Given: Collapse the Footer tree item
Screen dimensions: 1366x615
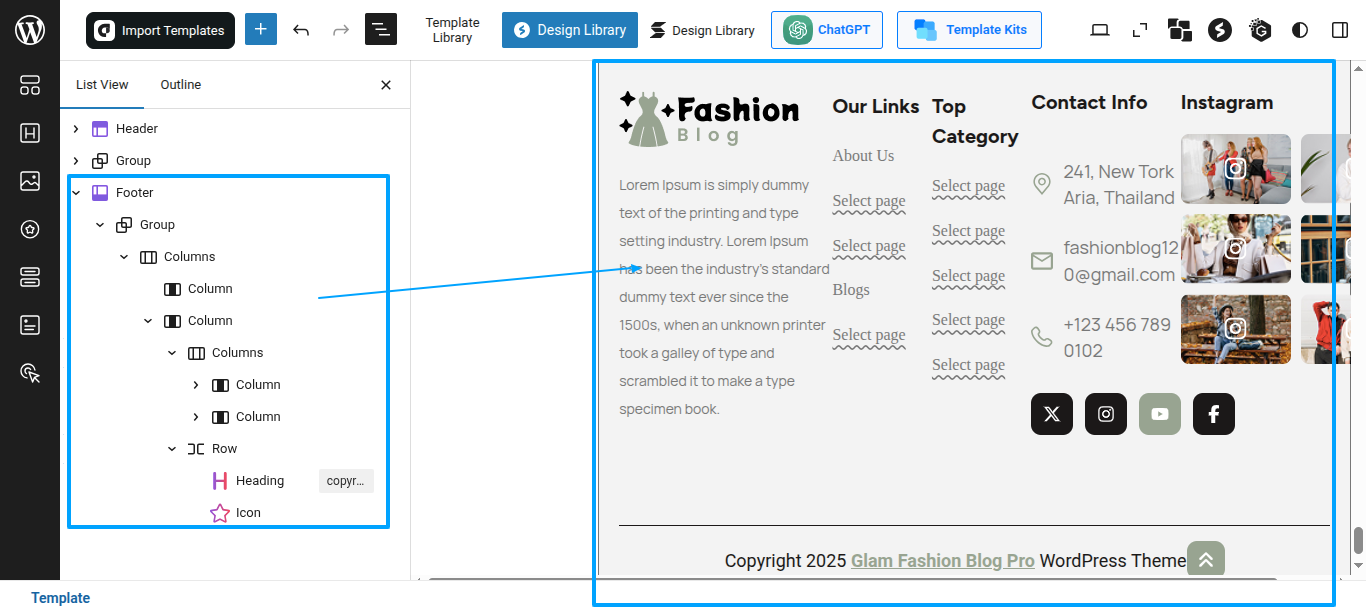Looking at the screenshot, I should coord(76,193).
